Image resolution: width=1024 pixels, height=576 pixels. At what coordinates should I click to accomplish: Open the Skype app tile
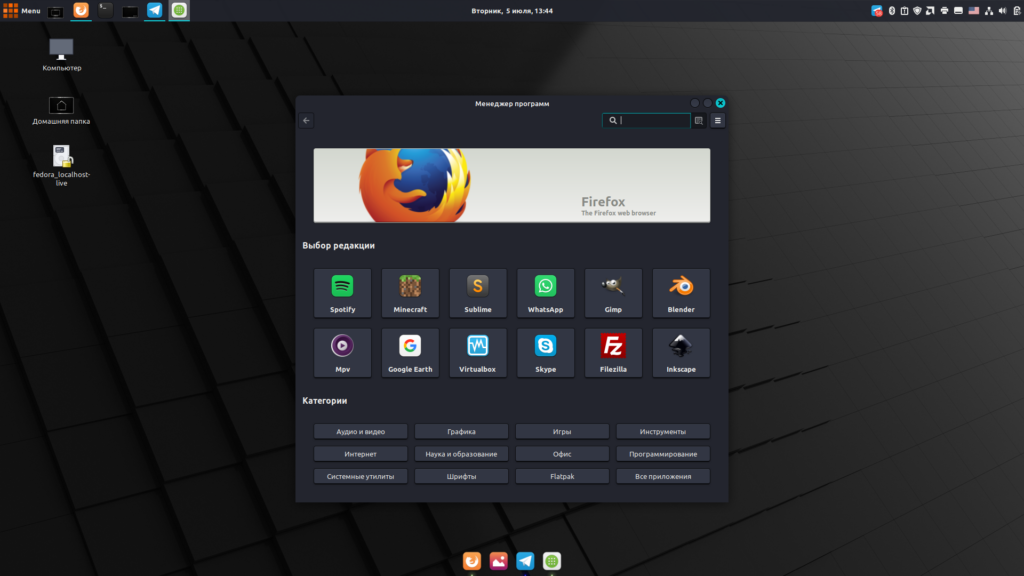[x=545, y=352]
